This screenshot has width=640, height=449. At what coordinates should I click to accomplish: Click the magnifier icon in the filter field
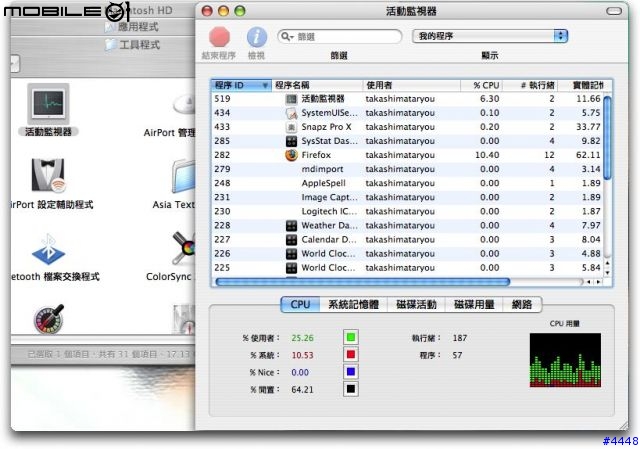287,37
